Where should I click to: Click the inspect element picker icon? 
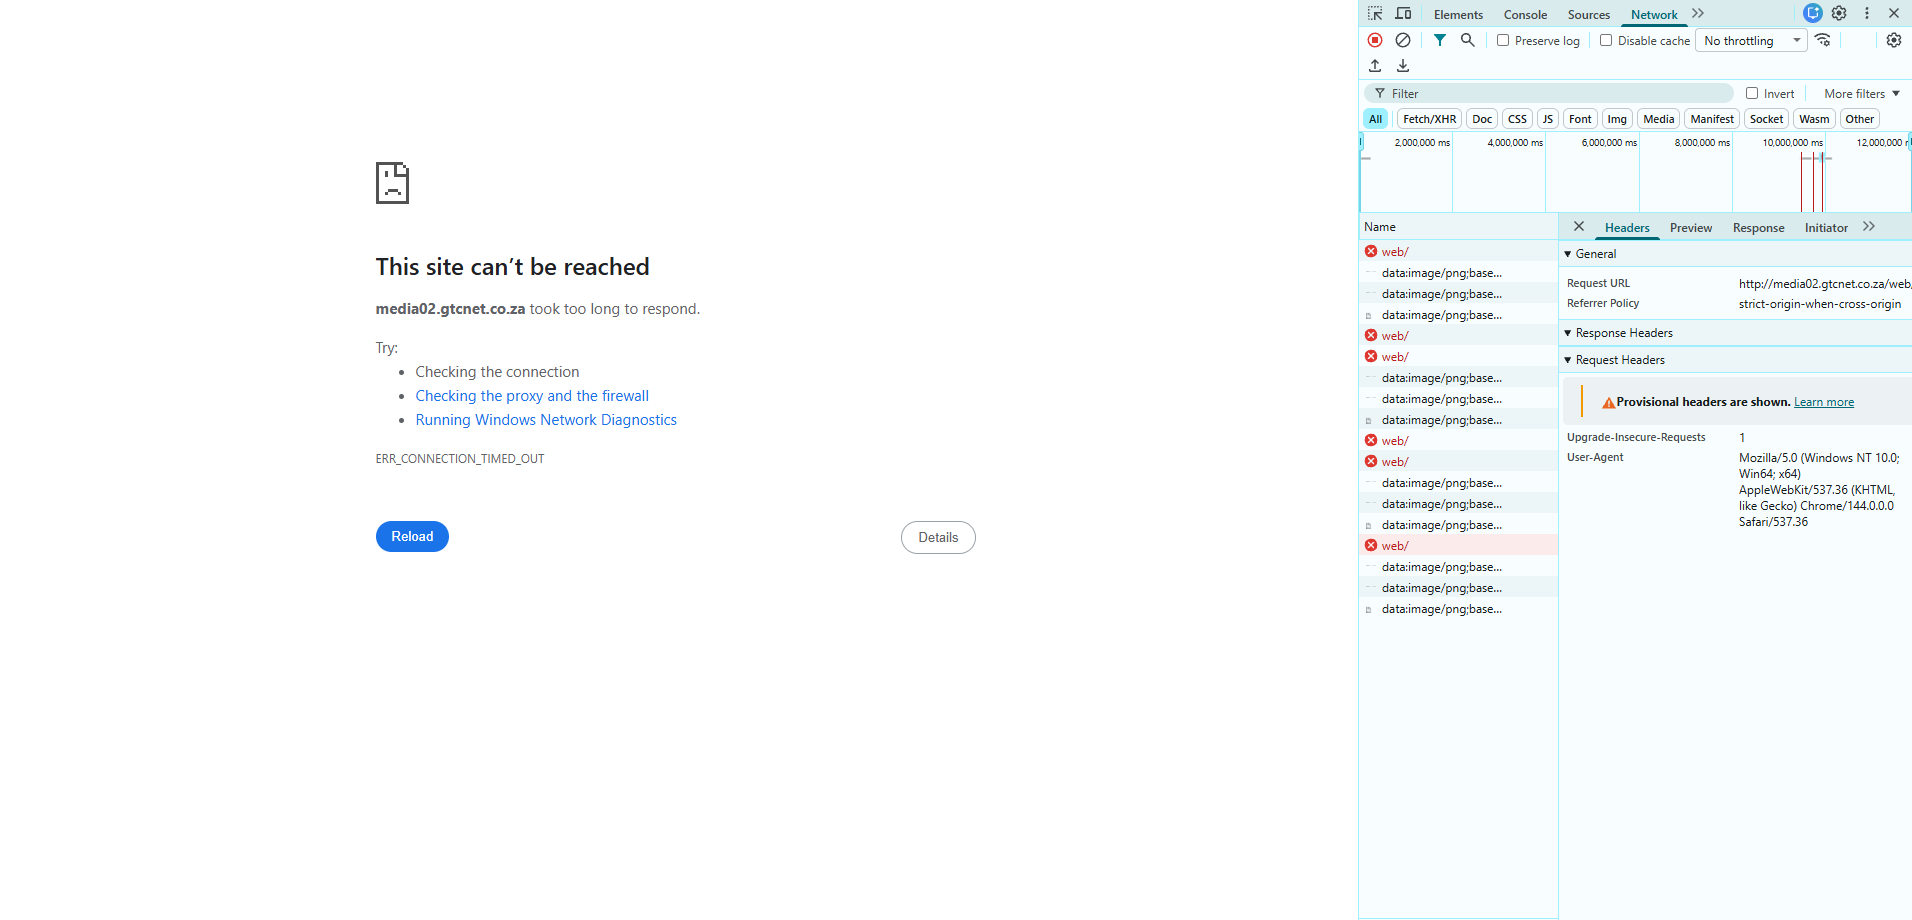pos(1375,14)
